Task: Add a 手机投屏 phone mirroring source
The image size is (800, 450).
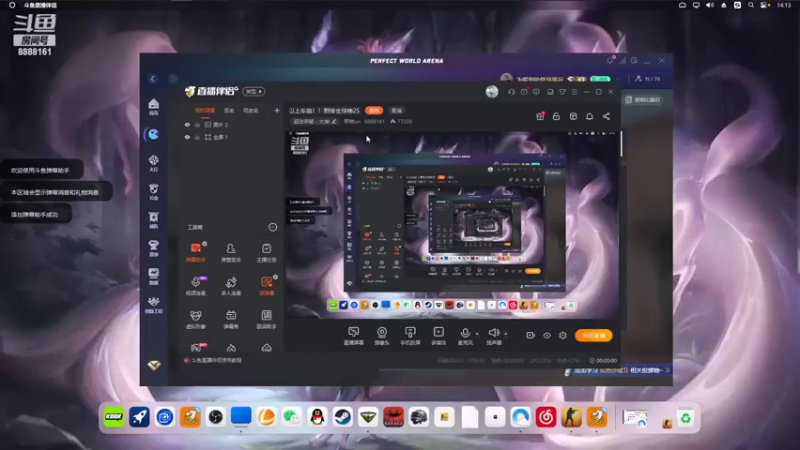Action: 410,336
